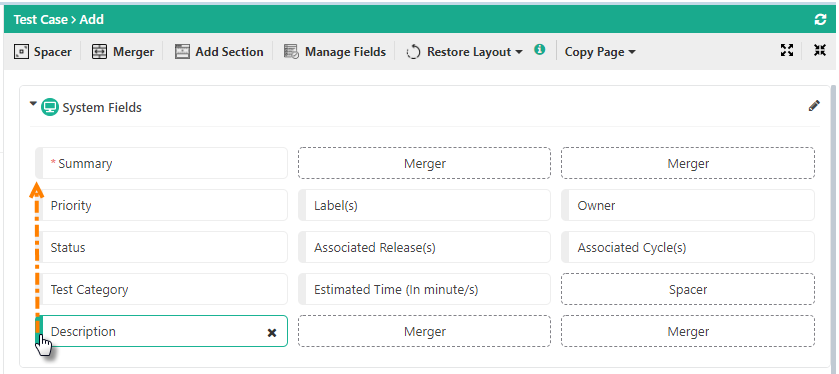The width and height of the screenshot is (839, 374).
Task: Add a Spacer to the layout
Action: click(43, 52)
